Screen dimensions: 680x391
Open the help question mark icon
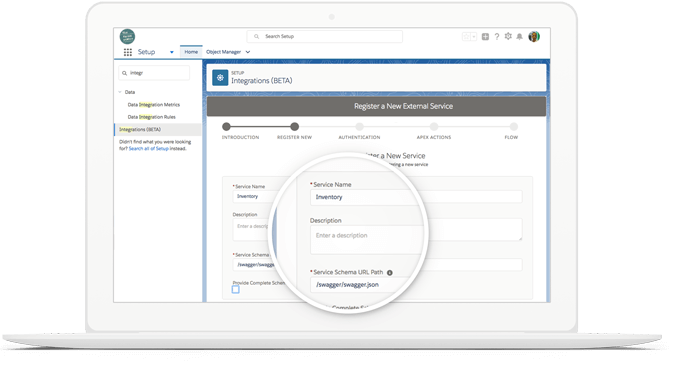pyautogui.click(x=497, y=36)
